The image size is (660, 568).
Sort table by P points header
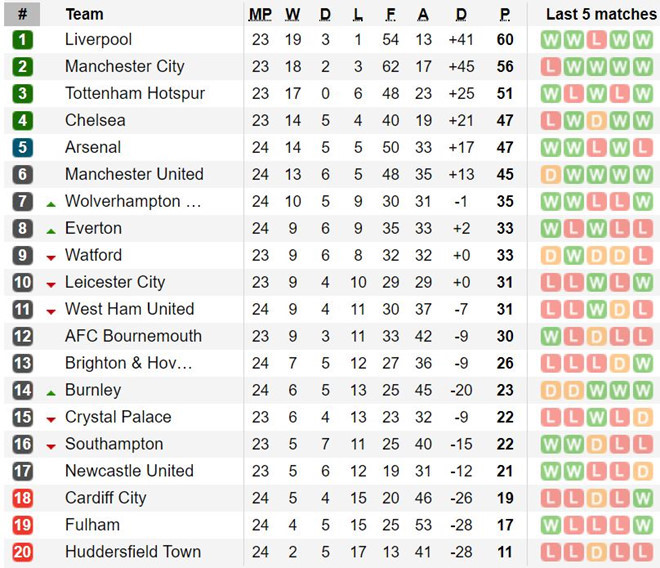click(x=505, y=14)
